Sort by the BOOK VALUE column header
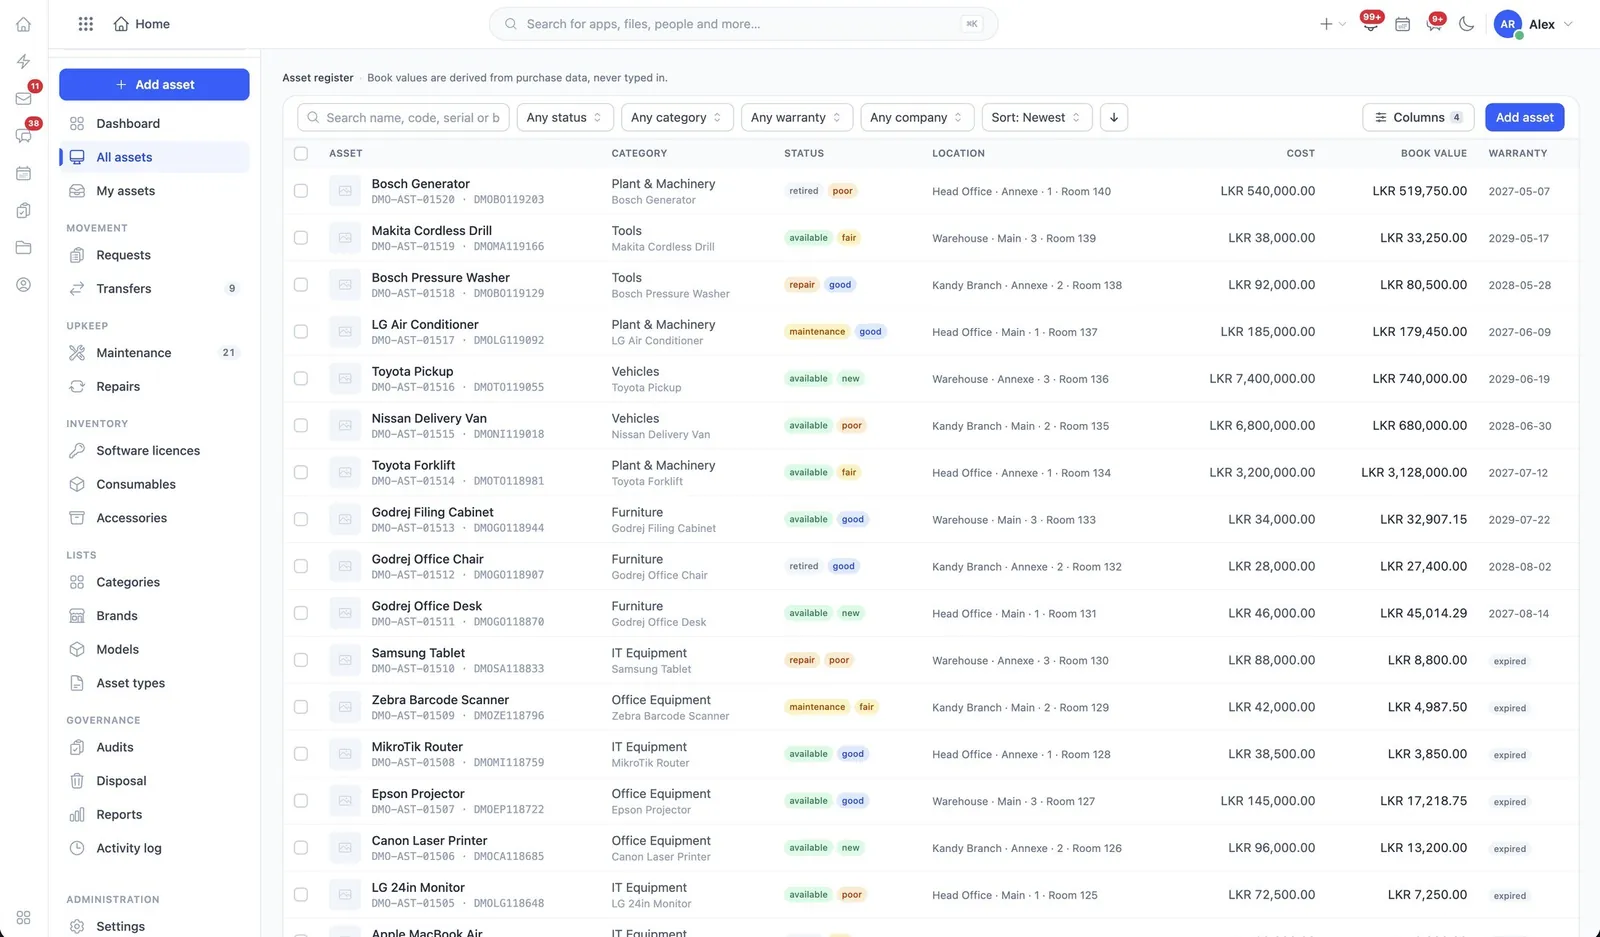1600x937 pixels. pos(1433,153)
